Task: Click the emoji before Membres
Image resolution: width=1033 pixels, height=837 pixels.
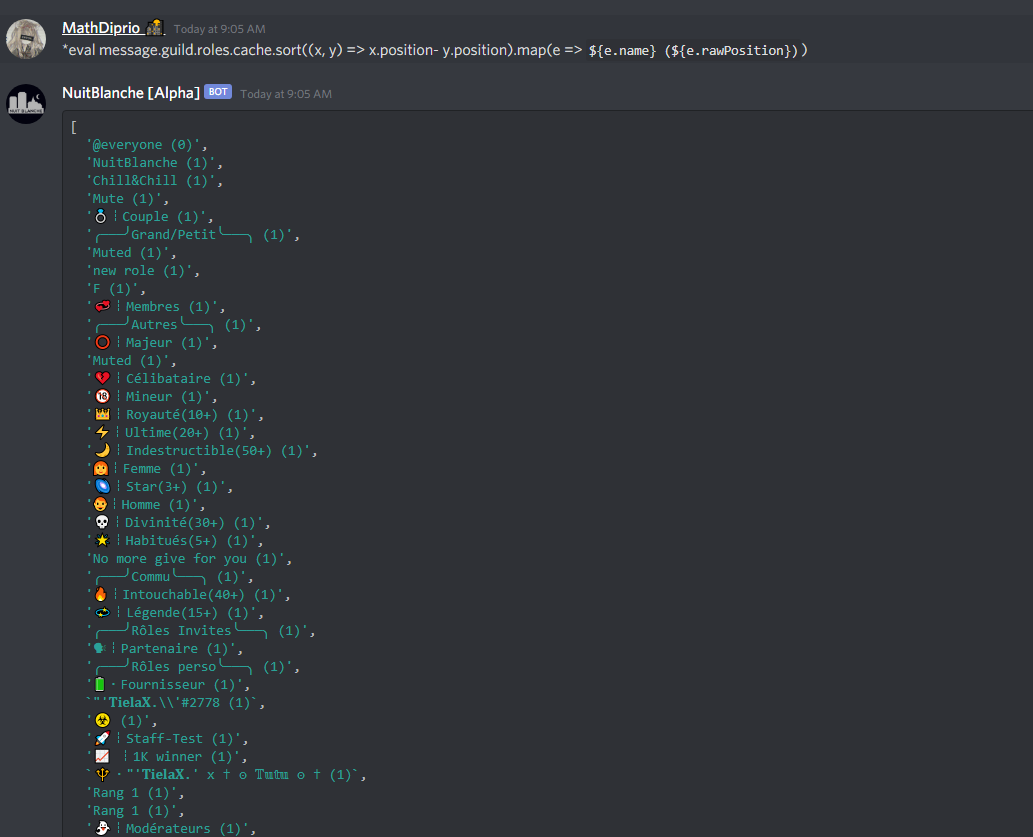Action: [102, 306]
